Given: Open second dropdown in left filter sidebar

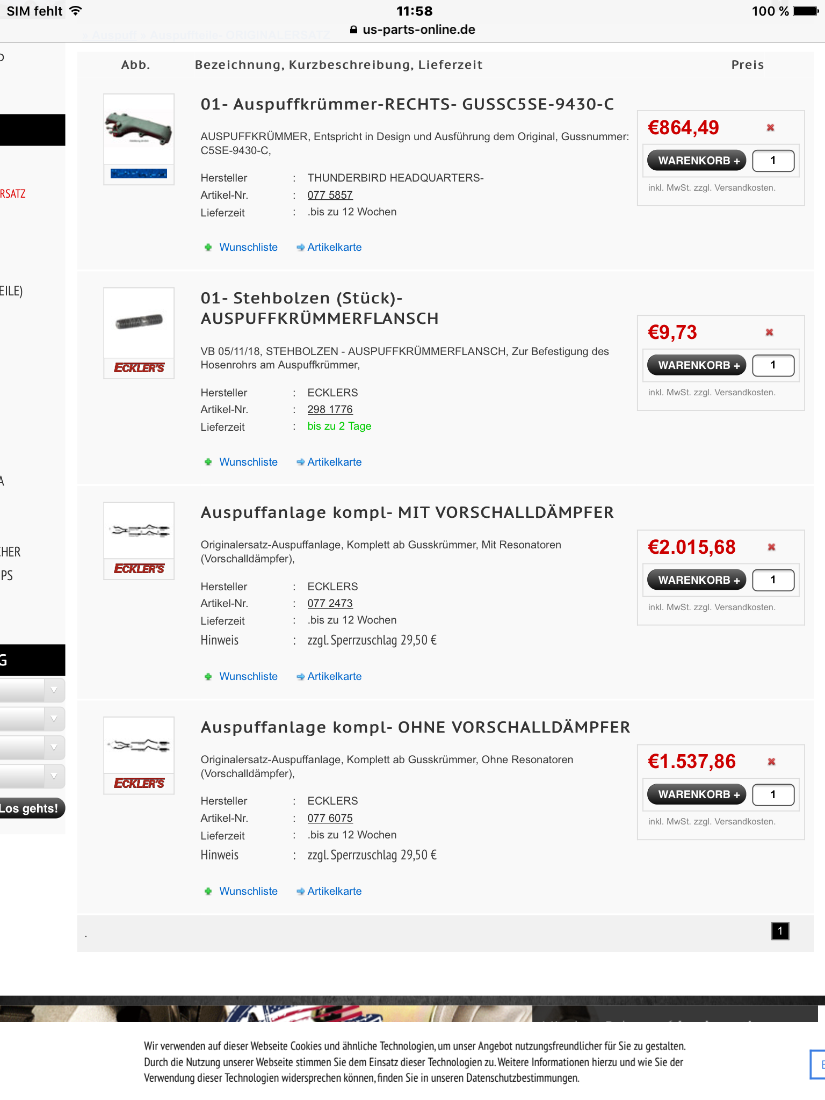Looking at the screenshot, I should pos(32,719).
